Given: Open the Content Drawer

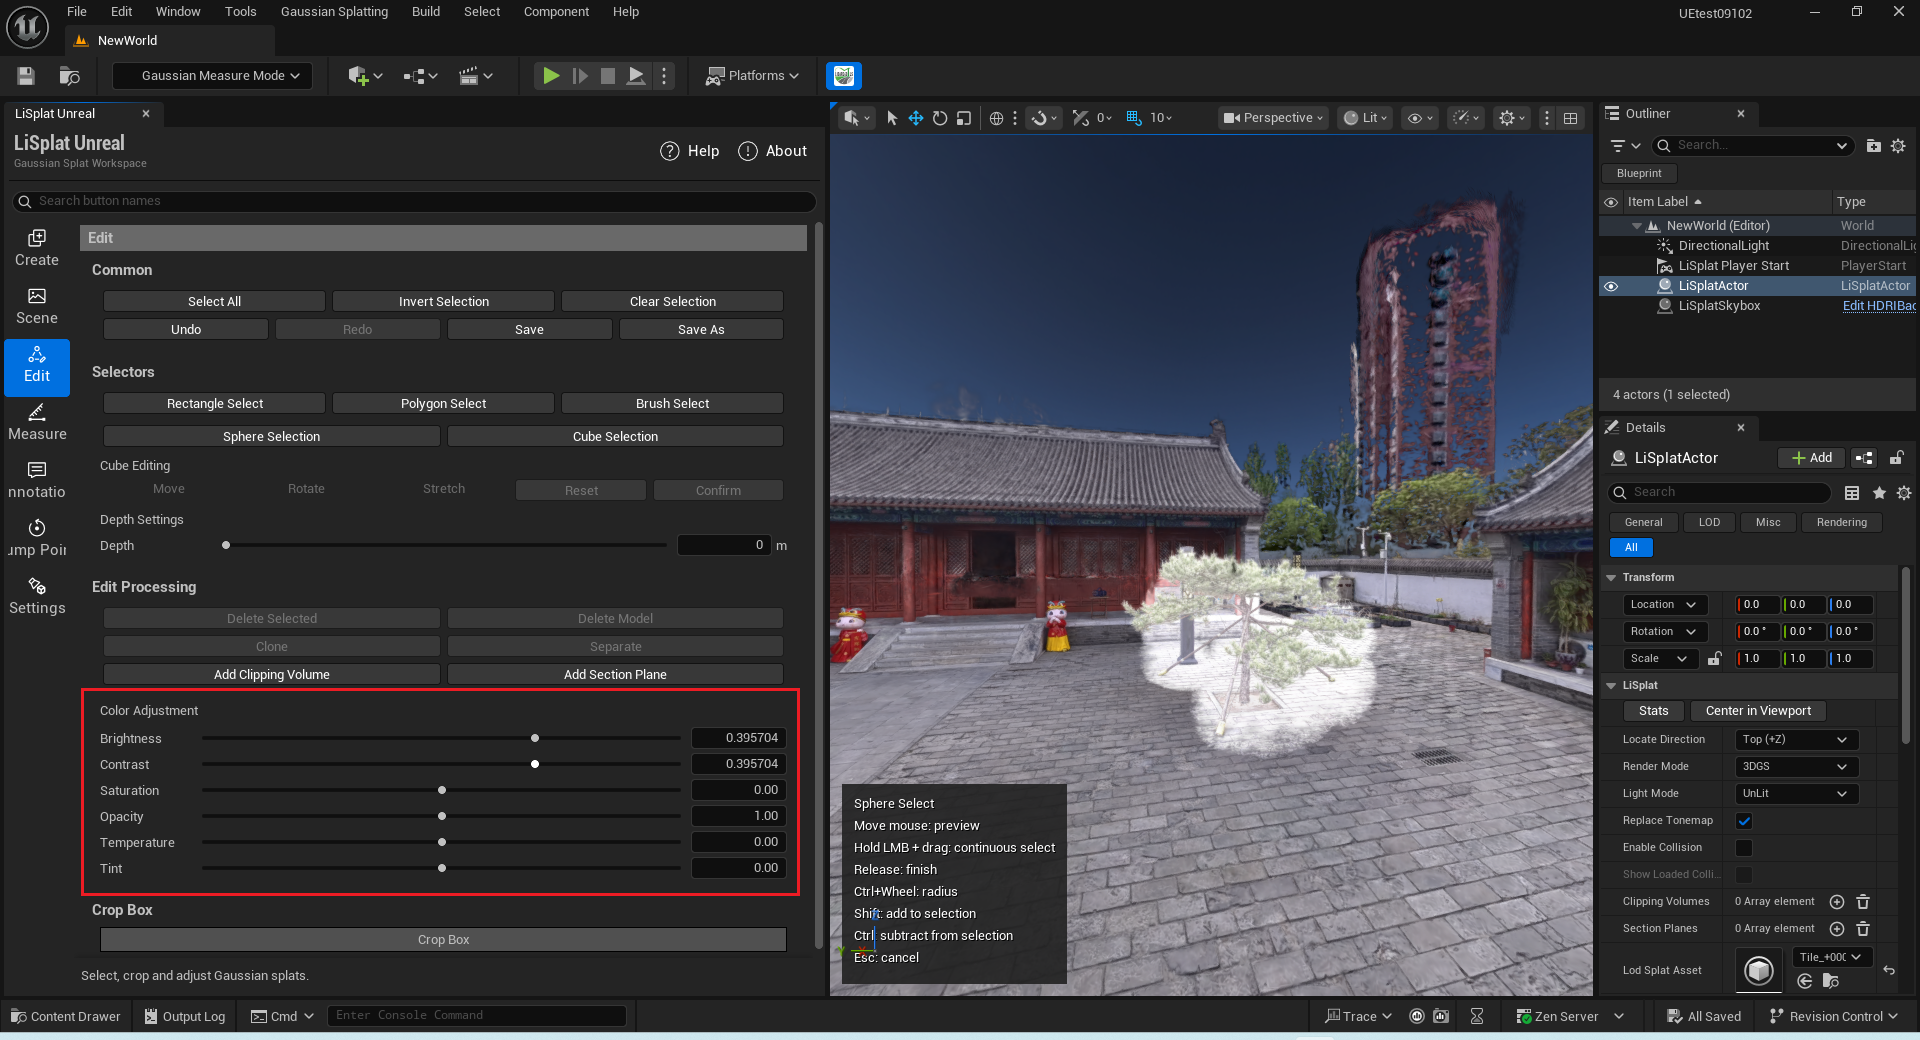Looking at the screenshot, I should coord(66,1017).
